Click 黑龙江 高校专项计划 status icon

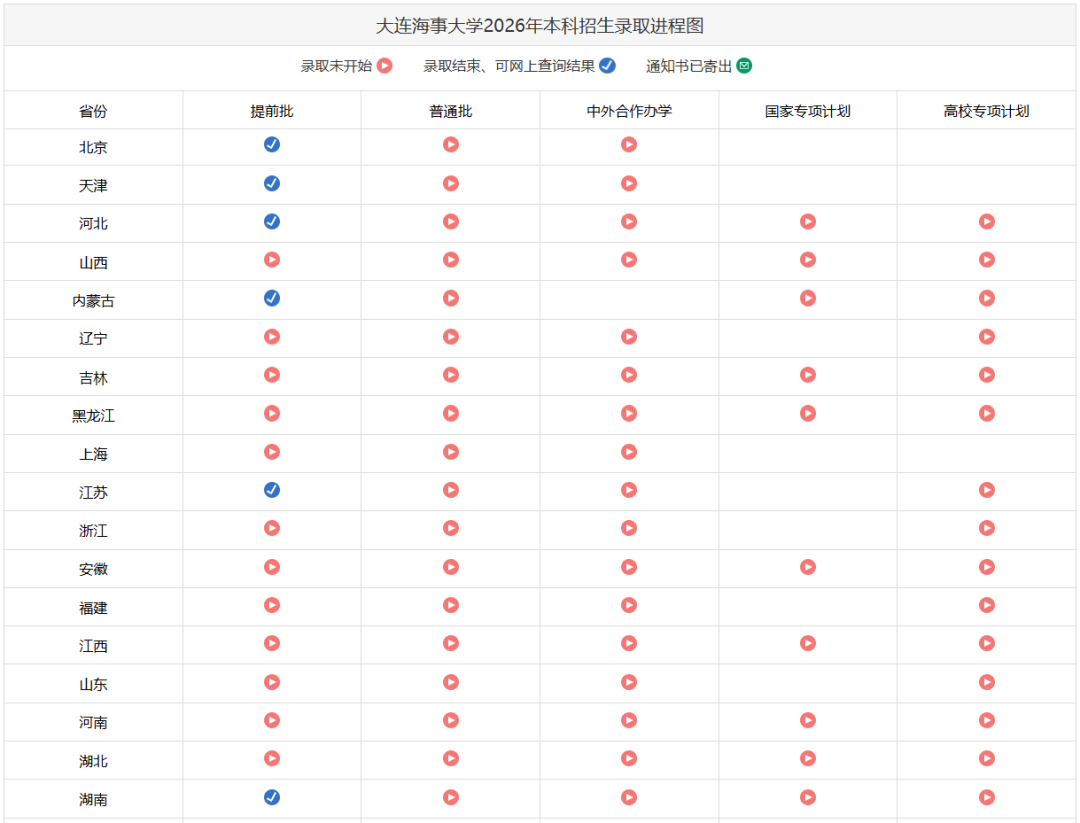pos(987,413)
